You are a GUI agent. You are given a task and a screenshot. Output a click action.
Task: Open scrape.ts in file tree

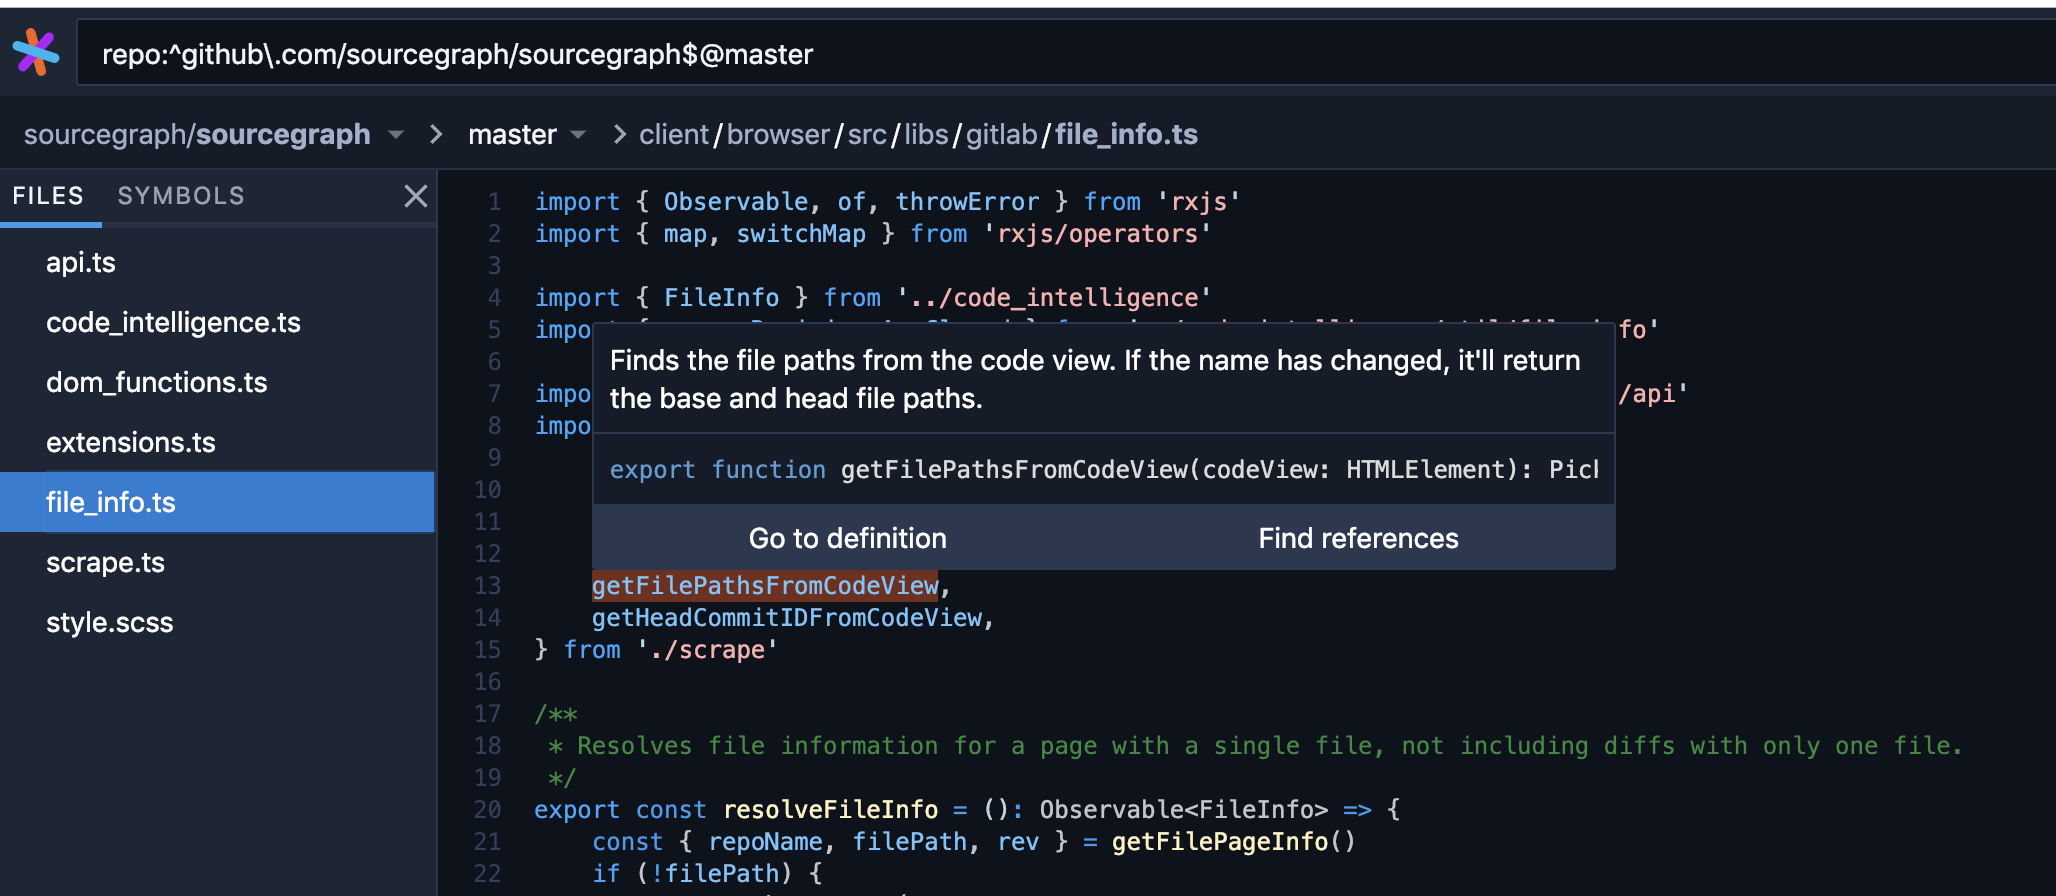pos(218,563)
